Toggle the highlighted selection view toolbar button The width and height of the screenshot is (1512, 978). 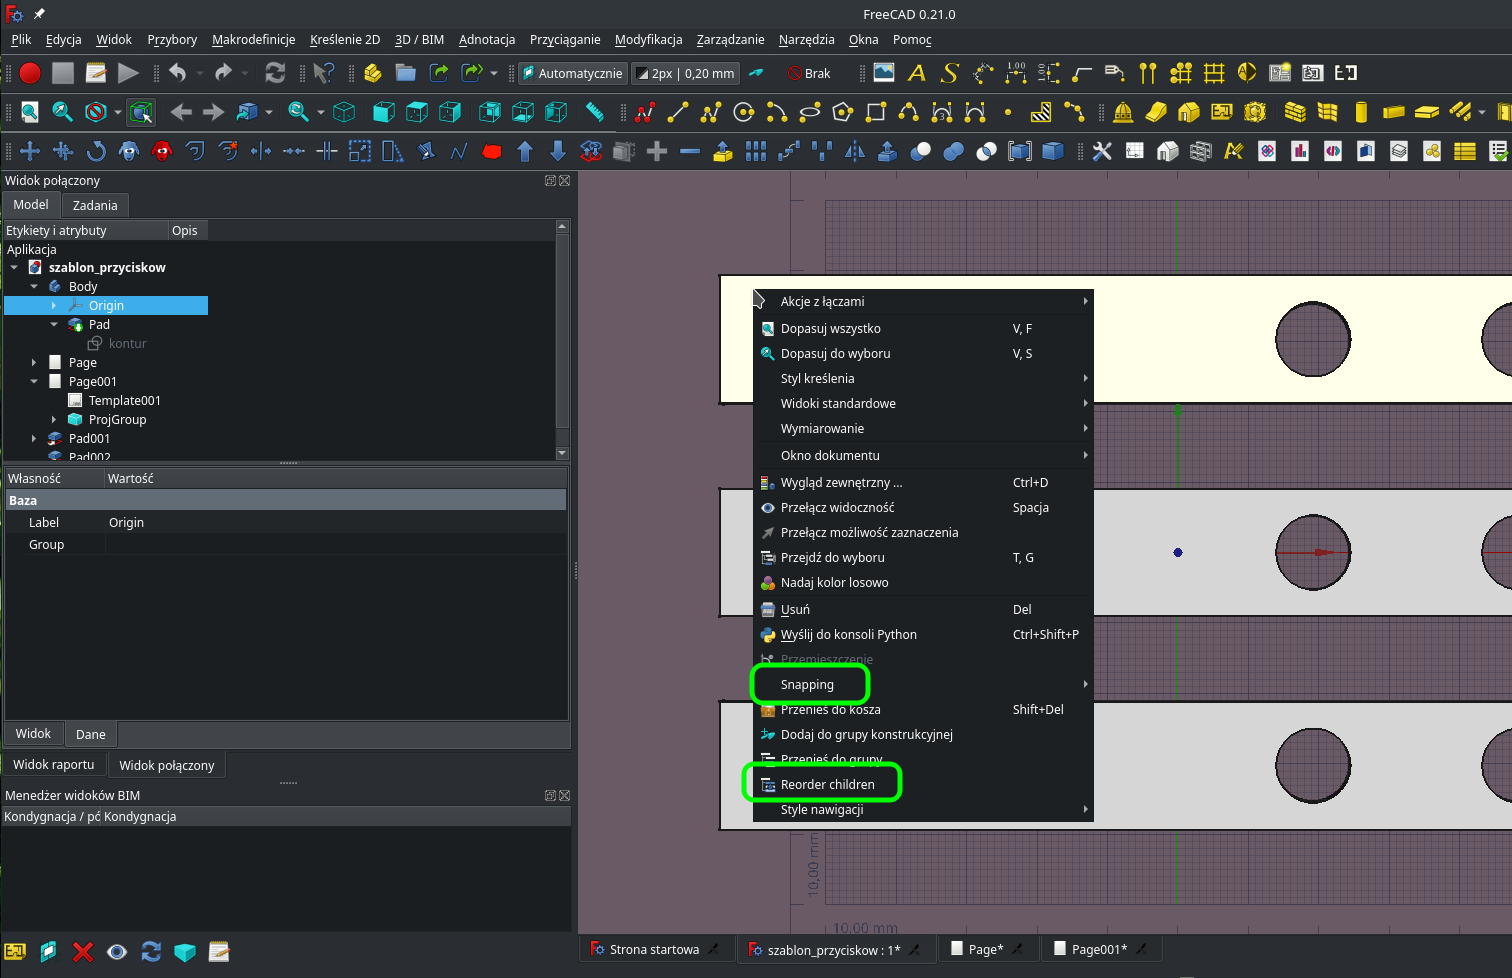tap(141, 112)
